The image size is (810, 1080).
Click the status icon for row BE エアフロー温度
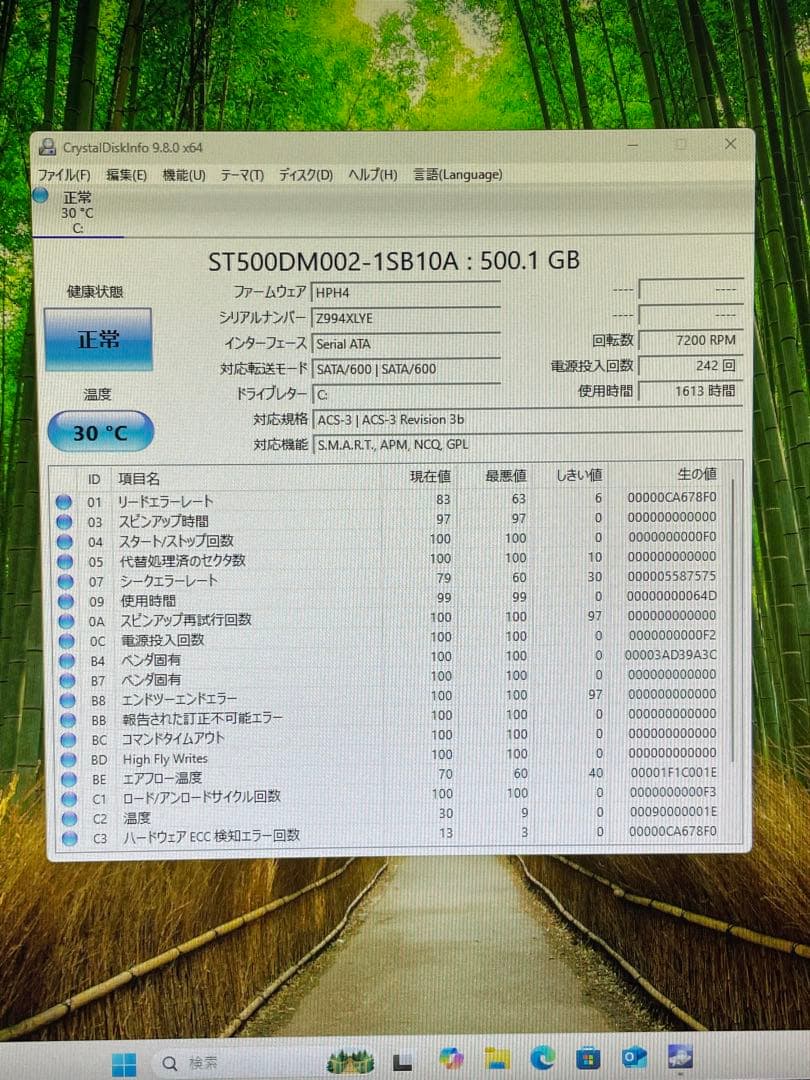point(69,780)
